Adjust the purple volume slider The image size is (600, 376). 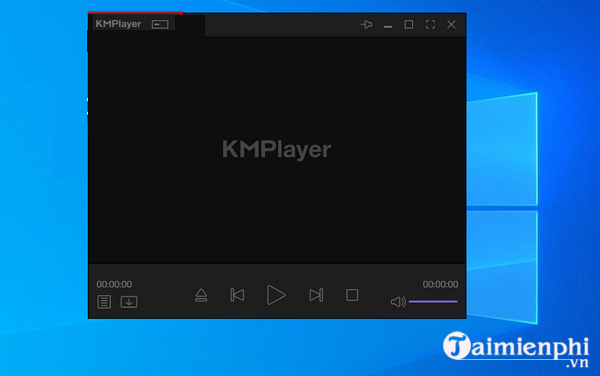(433, 301)
